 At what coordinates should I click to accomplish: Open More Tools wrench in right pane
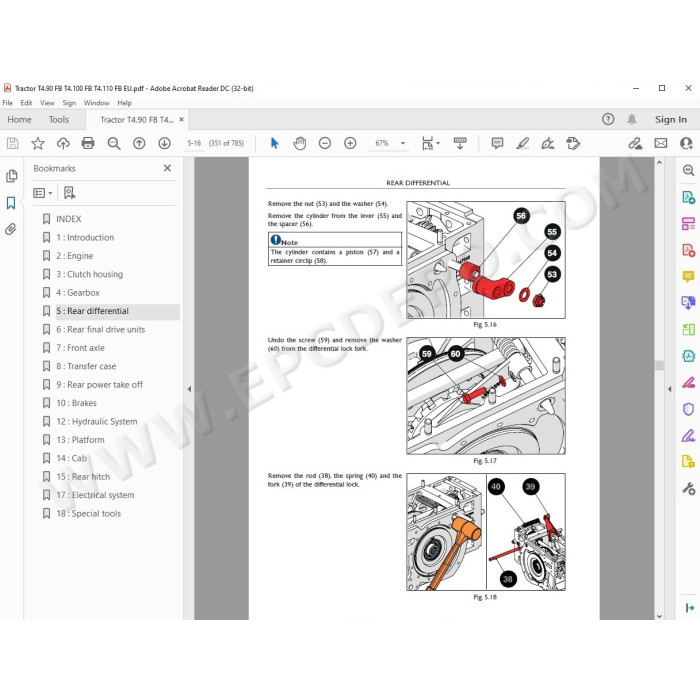point(688,488)
